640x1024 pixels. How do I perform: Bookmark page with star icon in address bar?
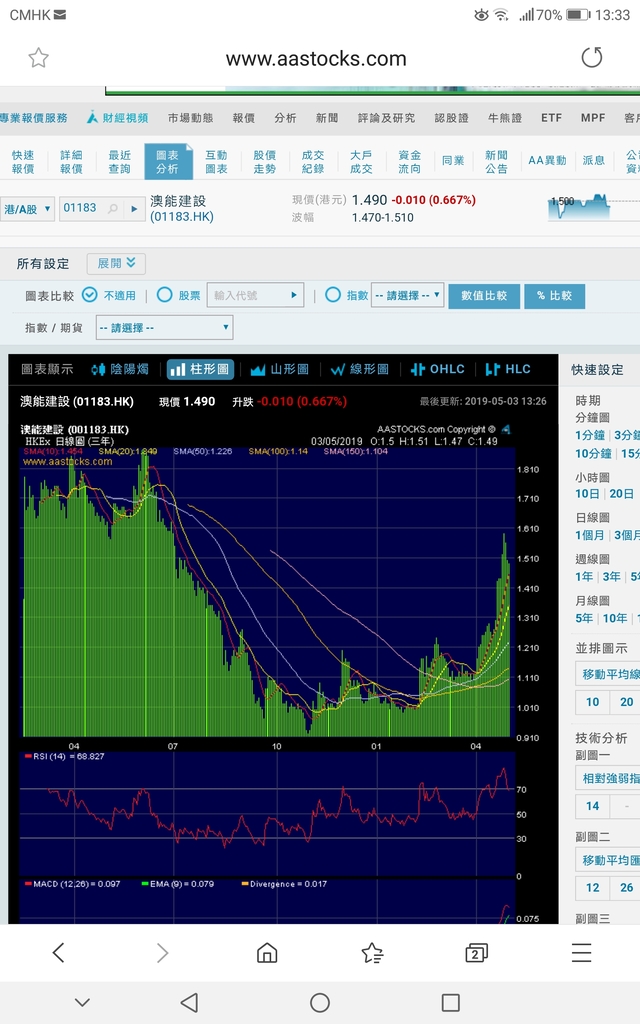pyautogui.click(x=39, y=58)
